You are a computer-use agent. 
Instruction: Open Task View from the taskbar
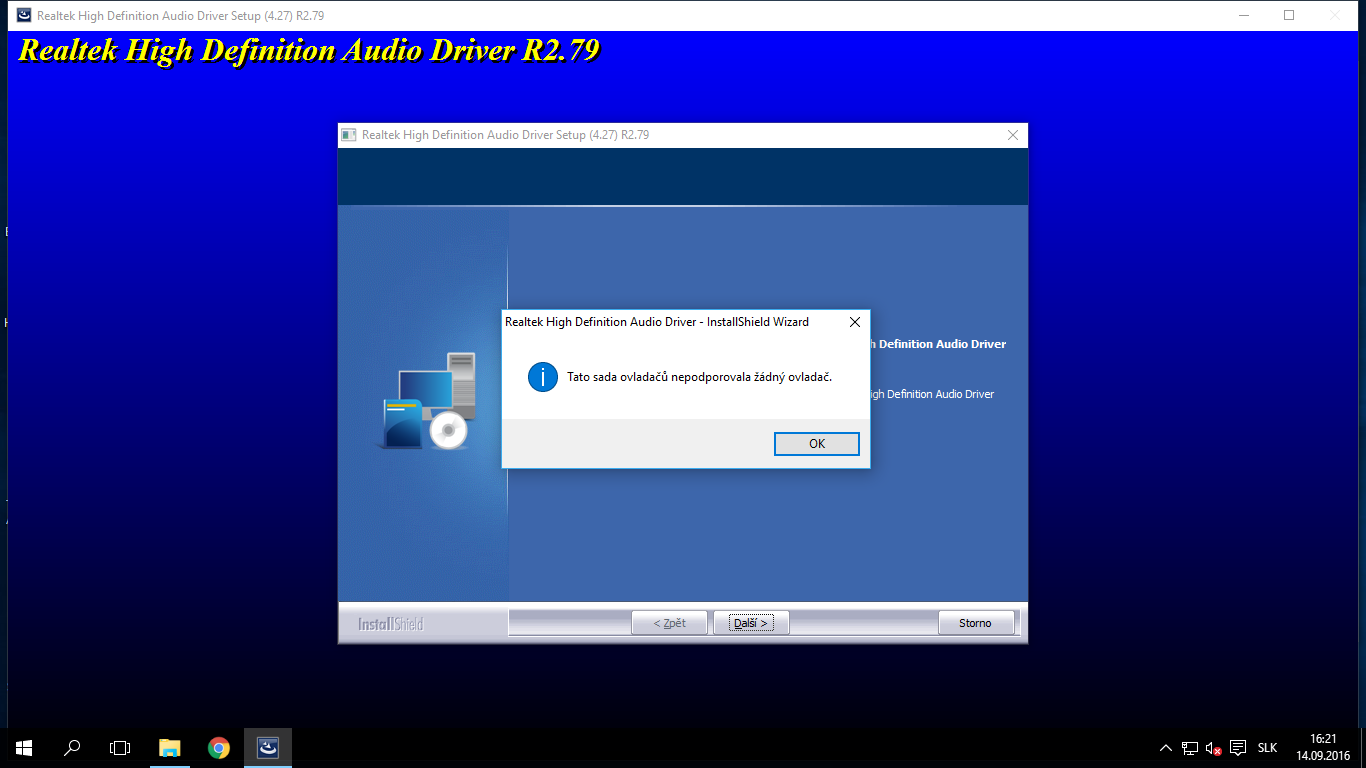(120, 747)
